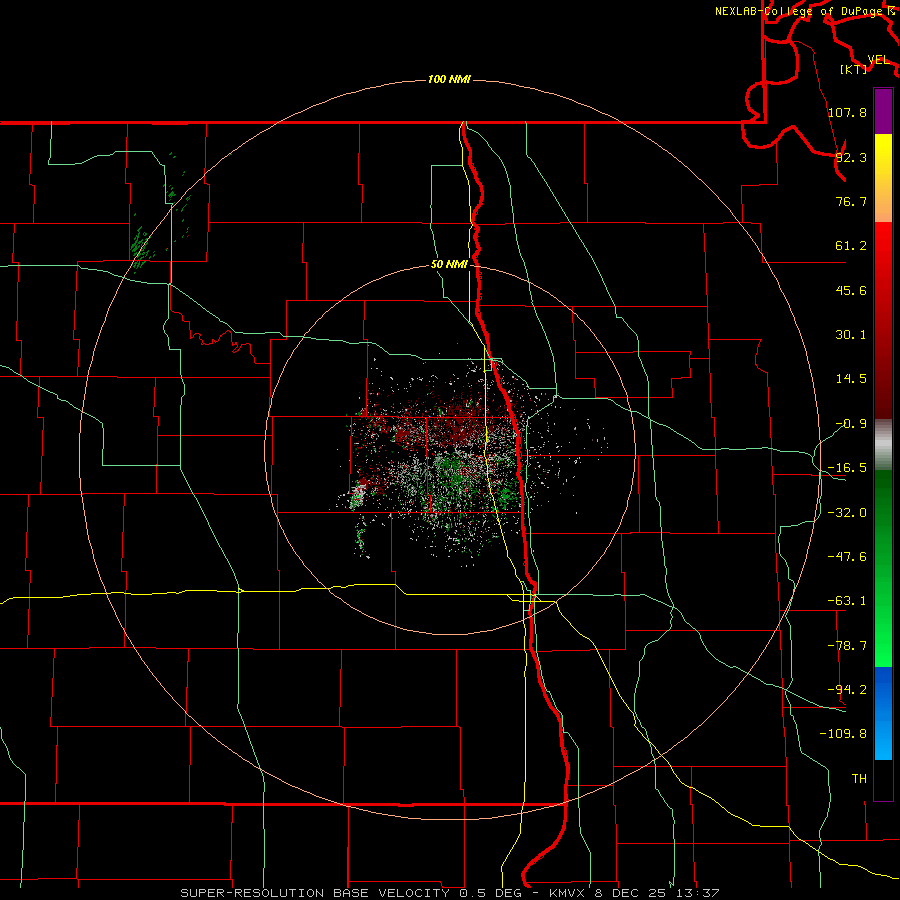Click the -63.1 velocity scale value

(x=847, y=601)
